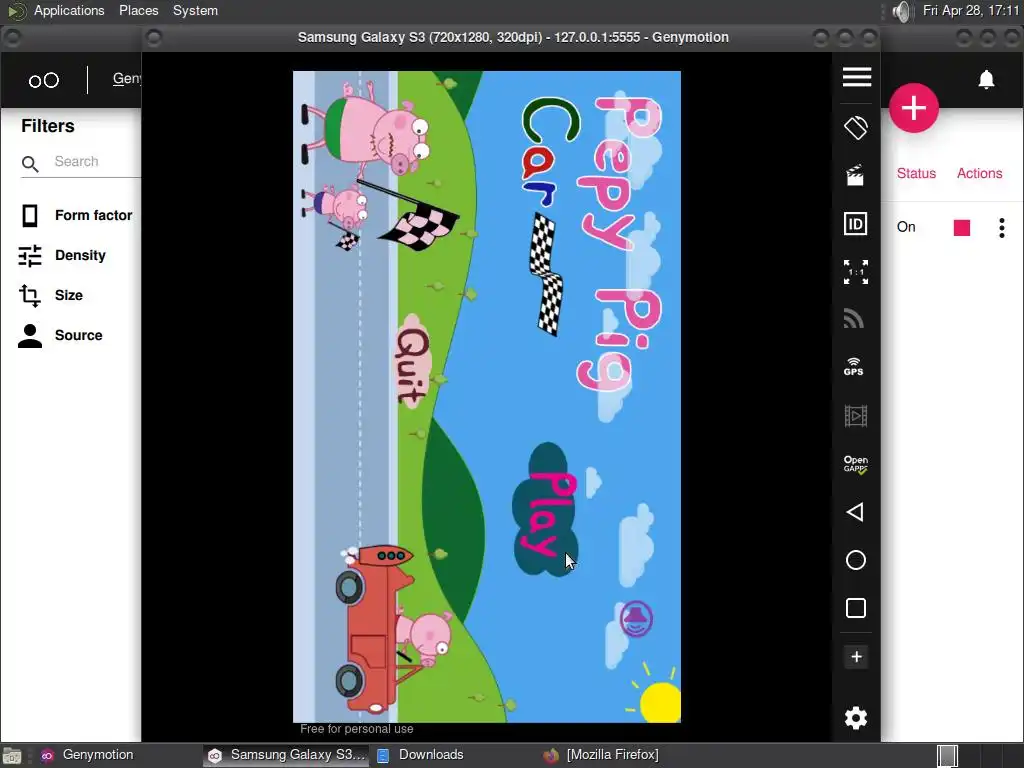The width and height of the screenshot is (1024, 768).
Task: Open the Places menu
Action: (x=138, y=10)
